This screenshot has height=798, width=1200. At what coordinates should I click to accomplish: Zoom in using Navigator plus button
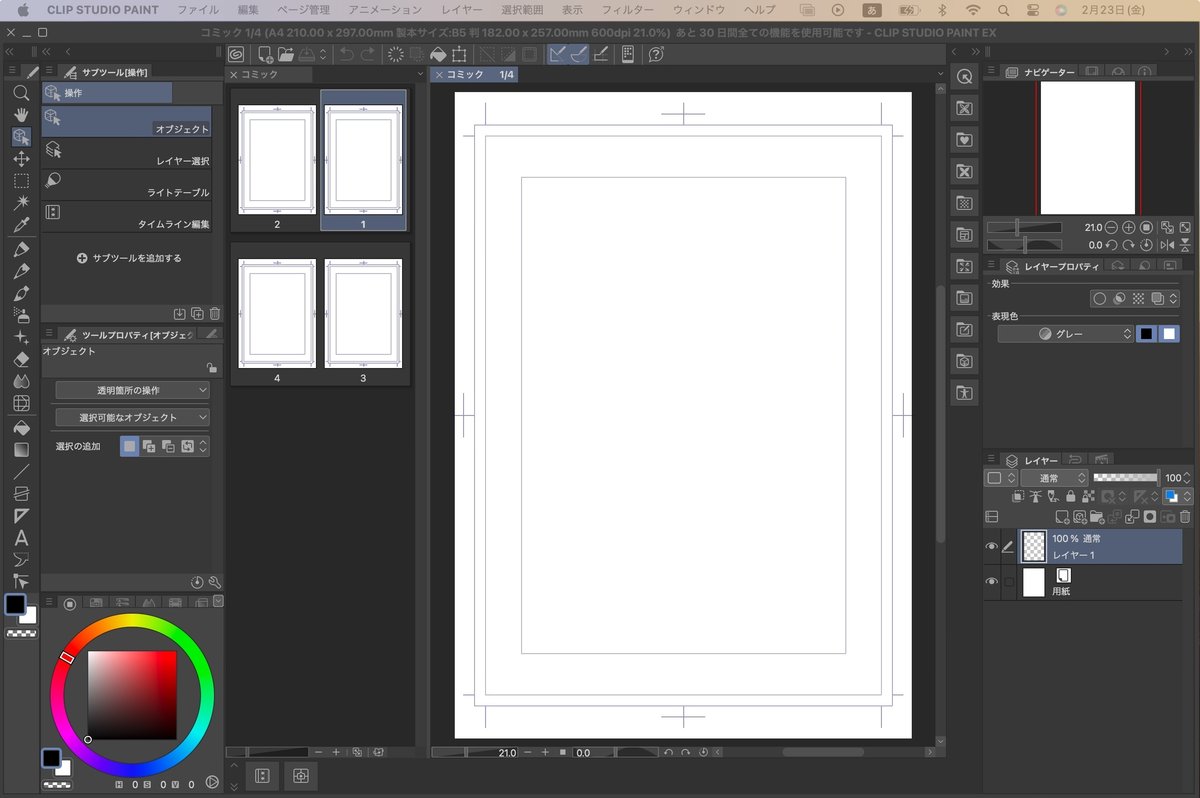point(1128,228)
